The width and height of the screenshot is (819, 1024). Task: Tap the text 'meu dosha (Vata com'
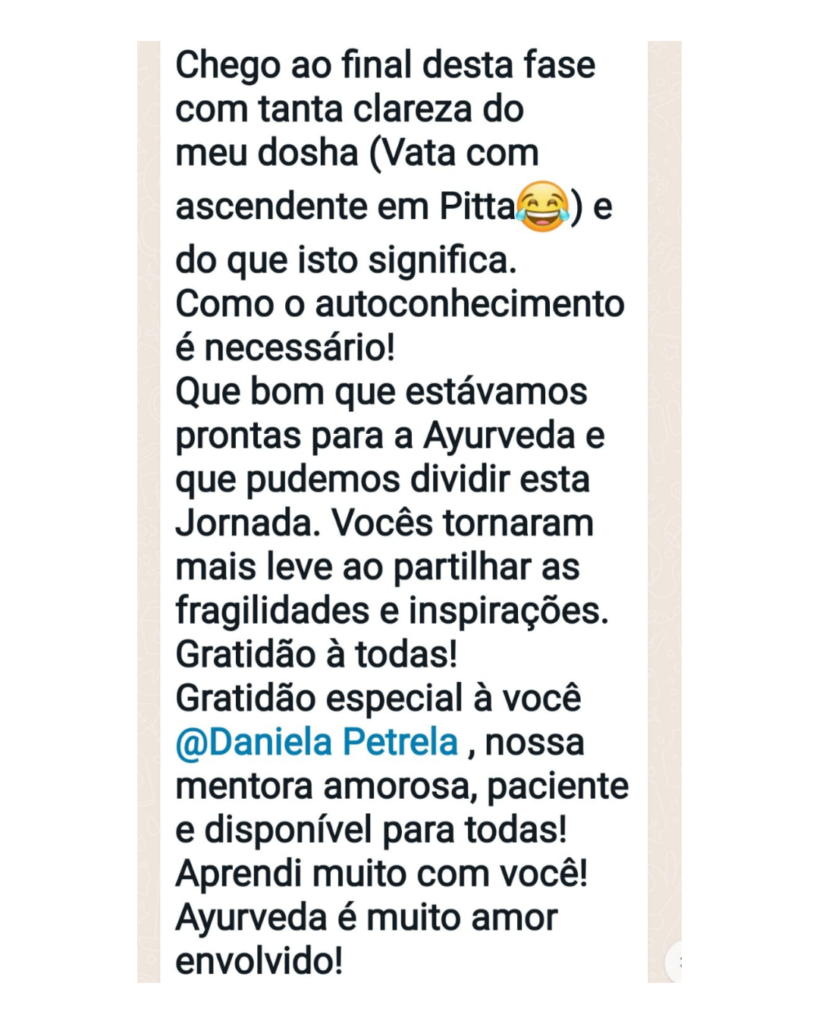pos(357,154)
